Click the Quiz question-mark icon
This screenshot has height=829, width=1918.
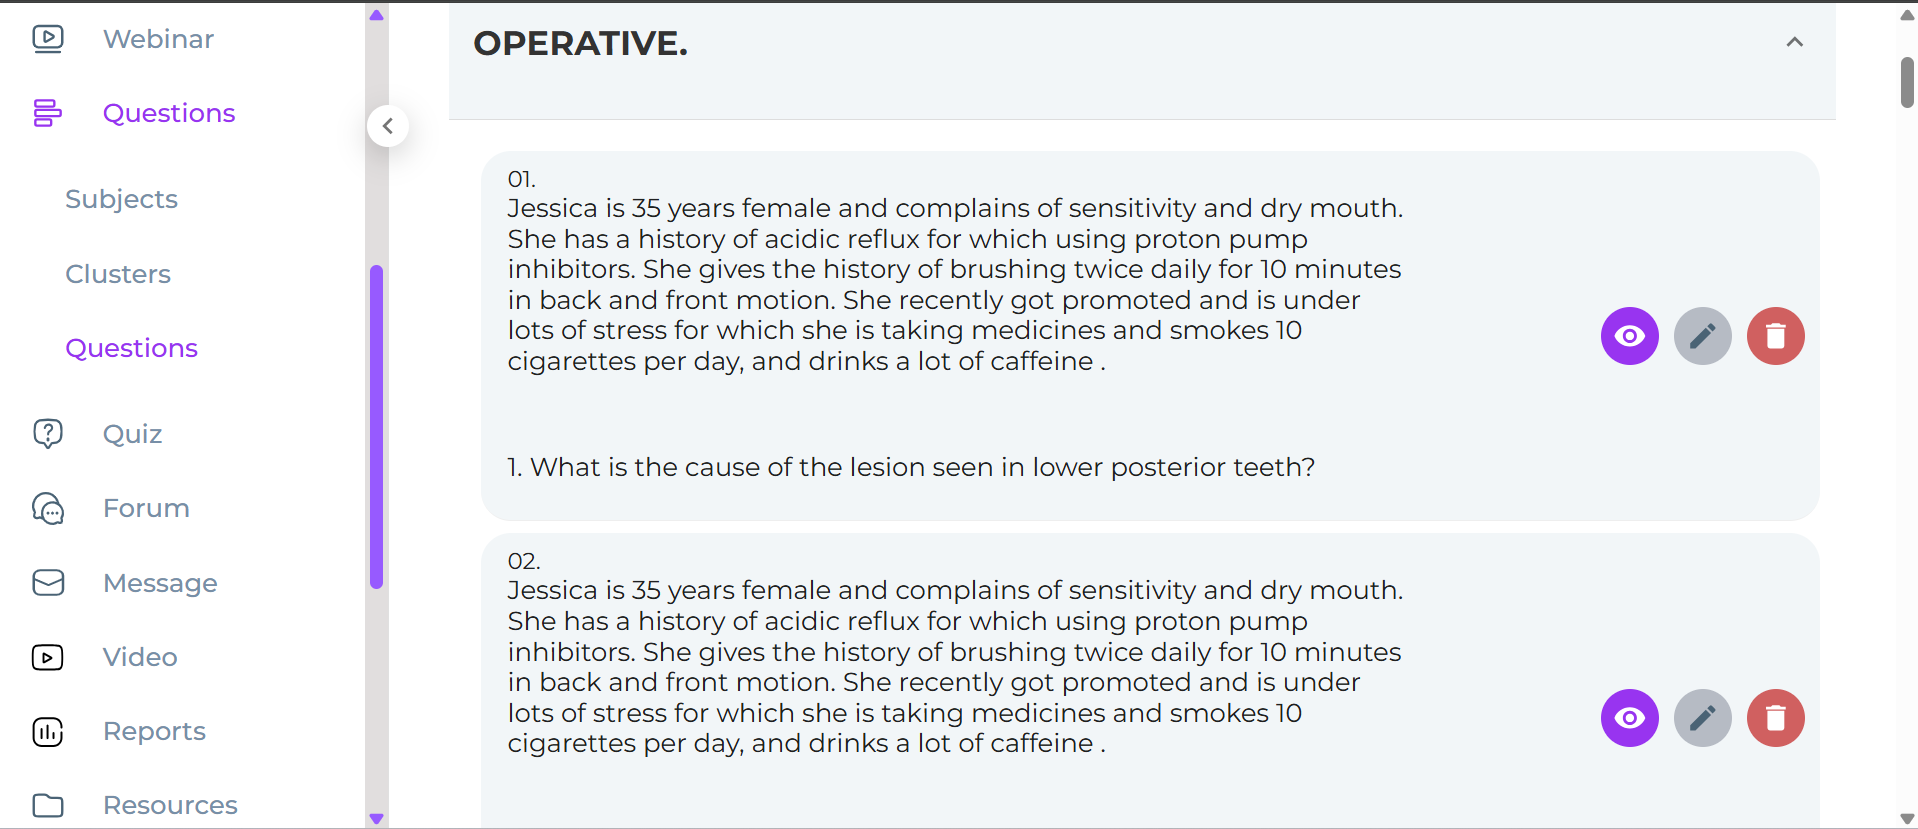[48, 433]
